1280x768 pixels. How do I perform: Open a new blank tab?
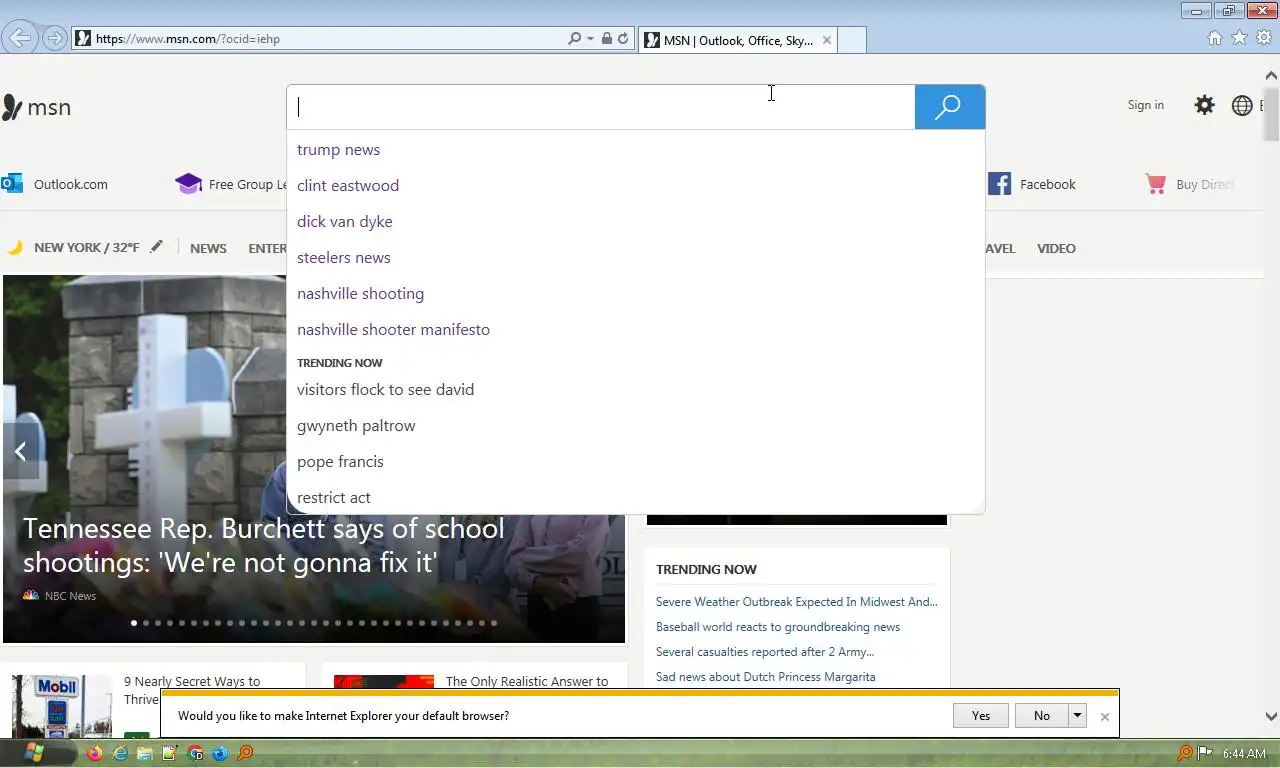coord(851,40)
